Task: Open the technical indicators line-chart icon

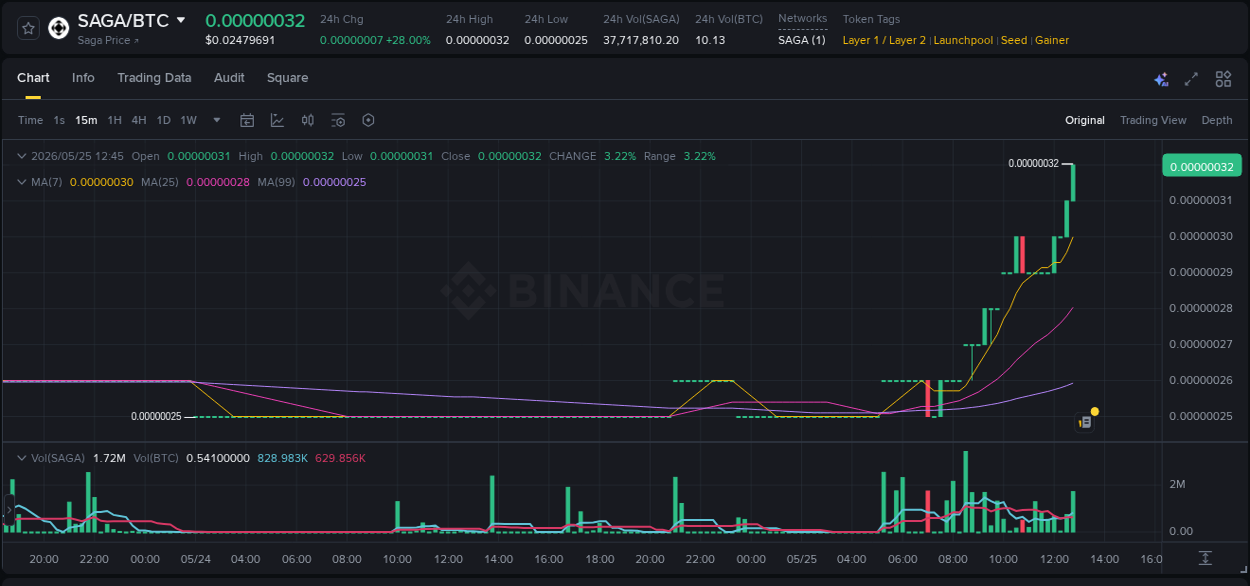Action: [277, 120]
